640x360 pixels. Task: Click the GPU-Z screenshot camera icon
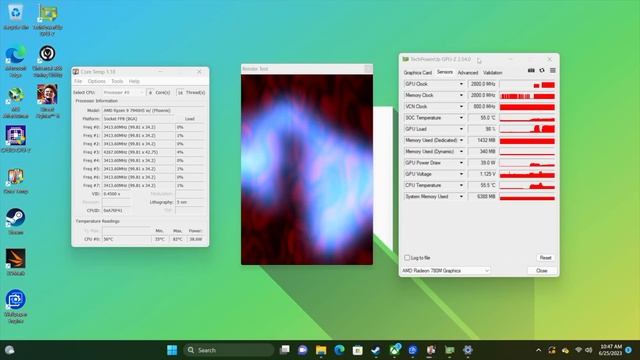click(531, 71)
